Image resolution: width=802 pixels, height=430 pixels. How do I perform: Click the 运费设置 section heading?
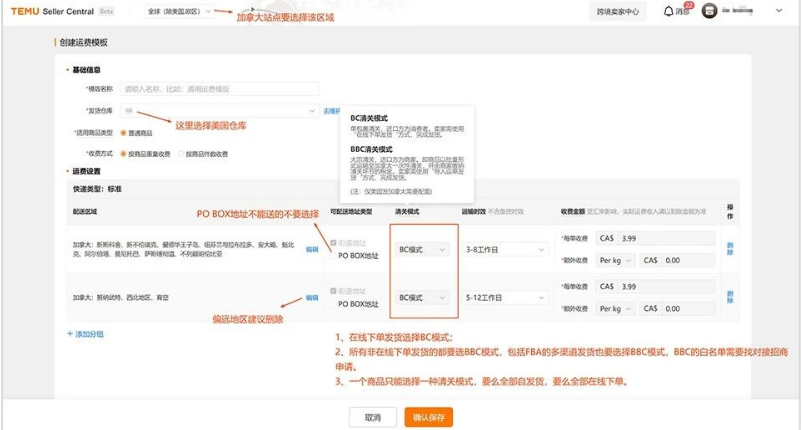[x=86, y=171]
